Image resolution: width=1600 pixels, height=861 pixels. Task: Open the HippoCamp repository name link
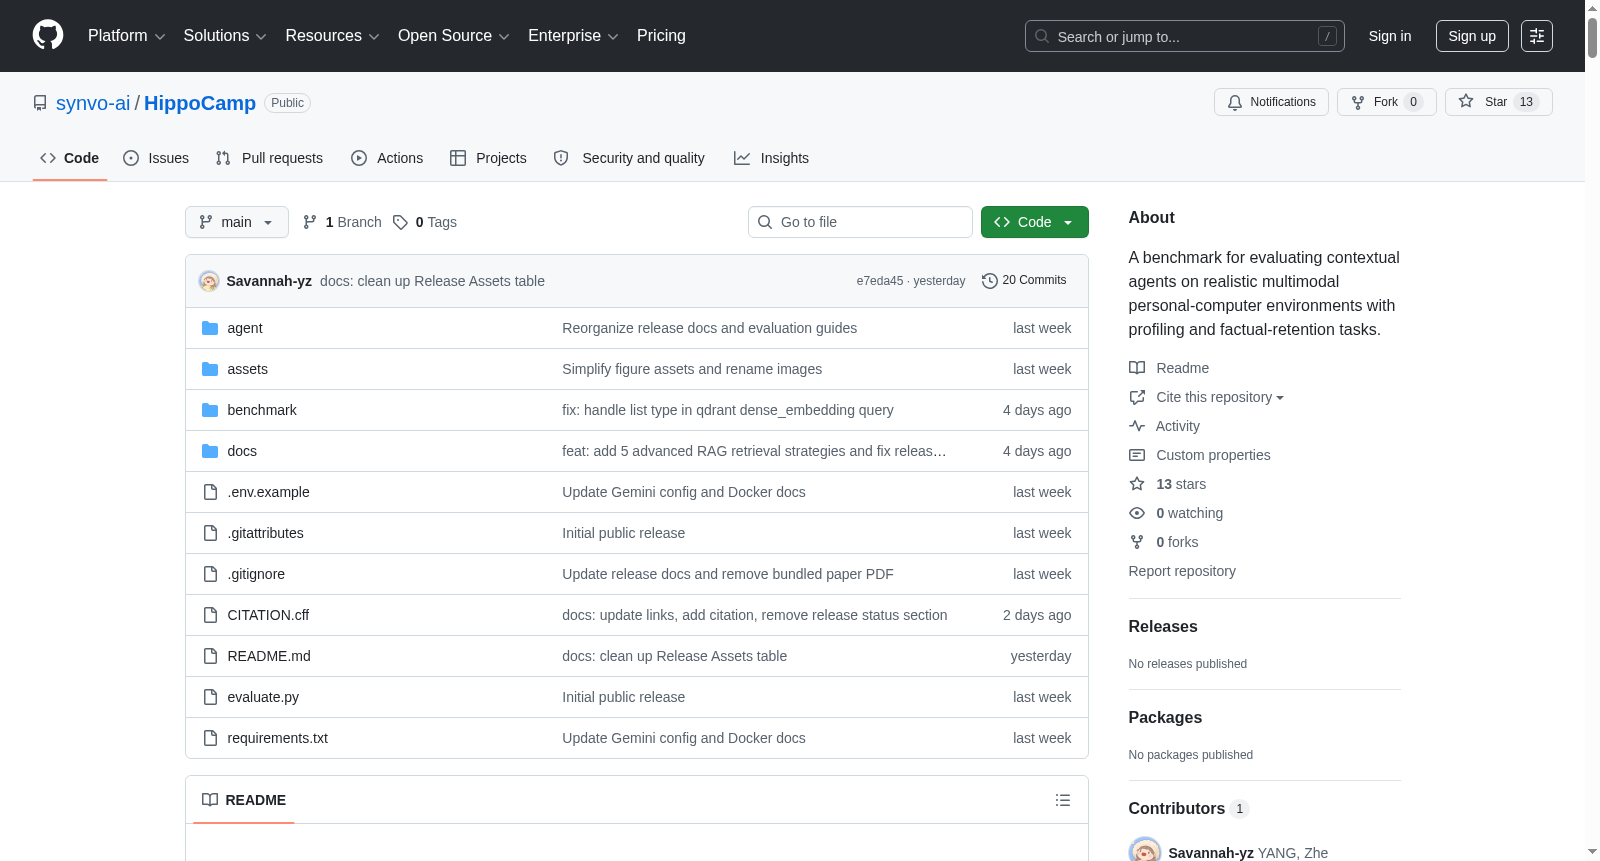tap(200, 103)
